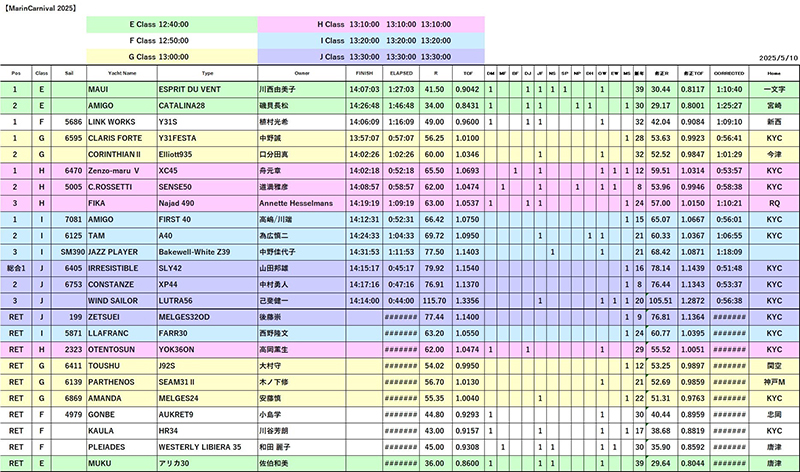800x472 pixels.
Task: Click home cell RQ
Action: click(x=774, y=203)
